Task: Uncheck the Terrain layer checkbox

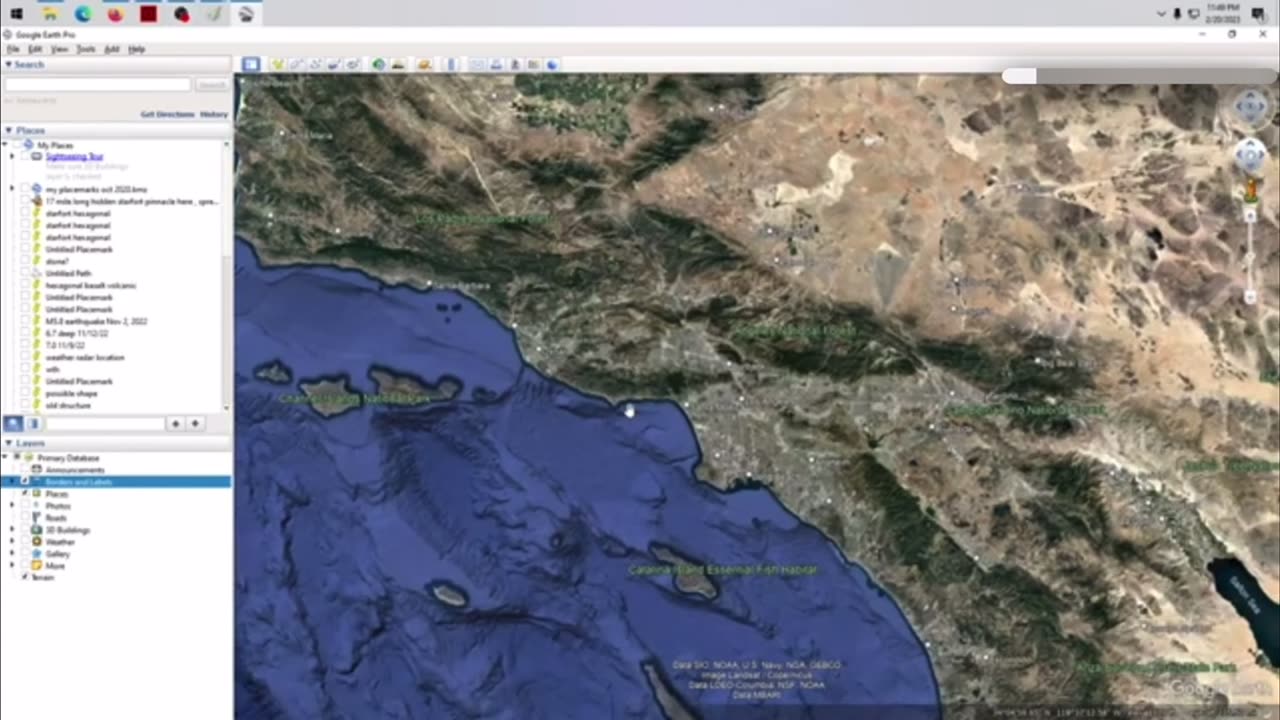Action: 26,578
